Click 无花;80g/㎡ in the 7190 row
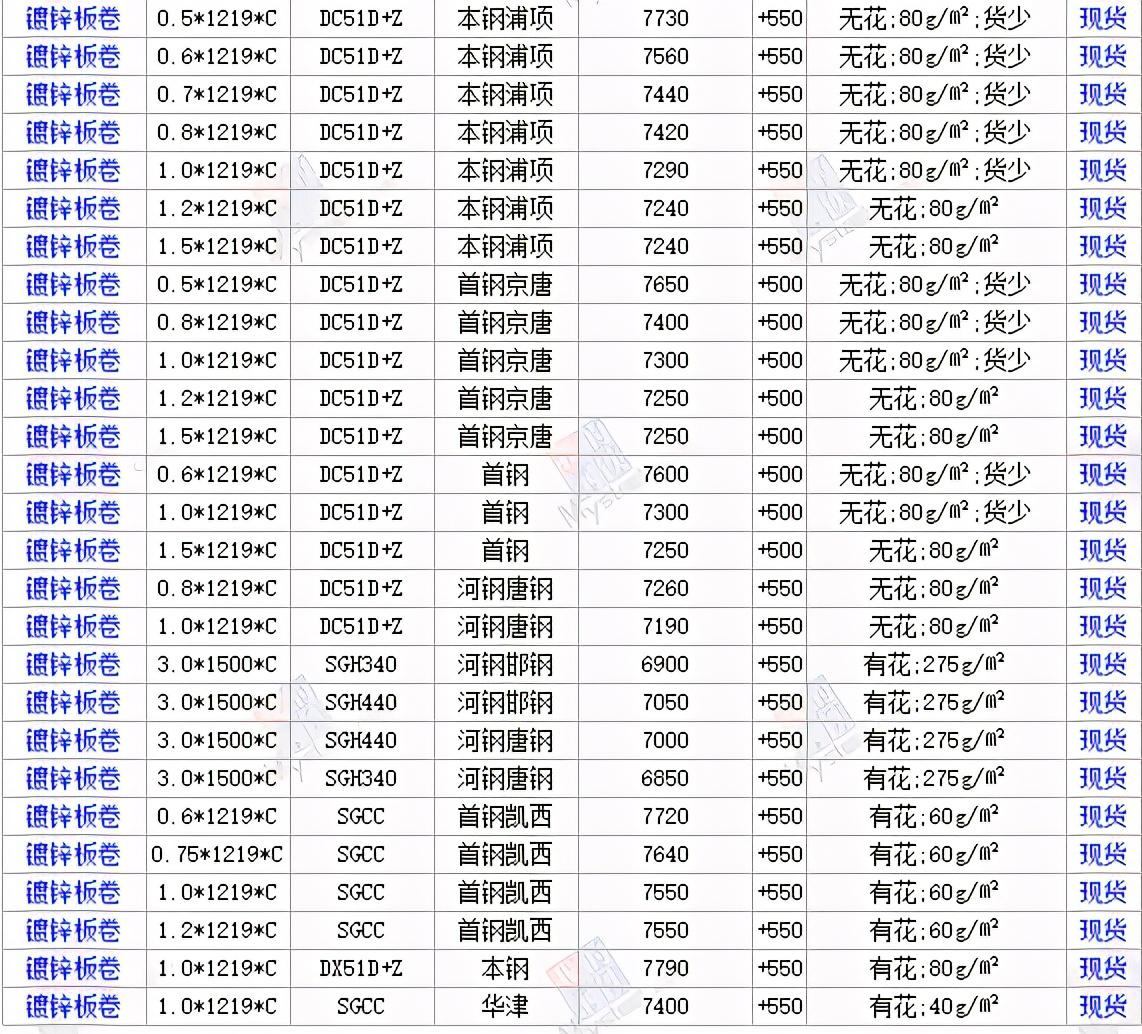1142x1034 pixels. (x=934, y=626)
